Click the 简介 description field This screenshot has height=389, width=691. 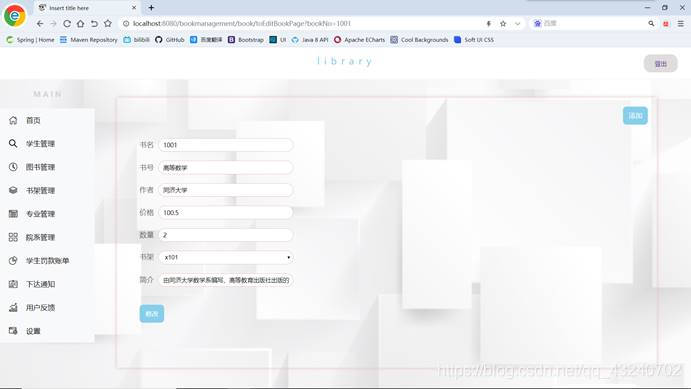tap(226, 280)
